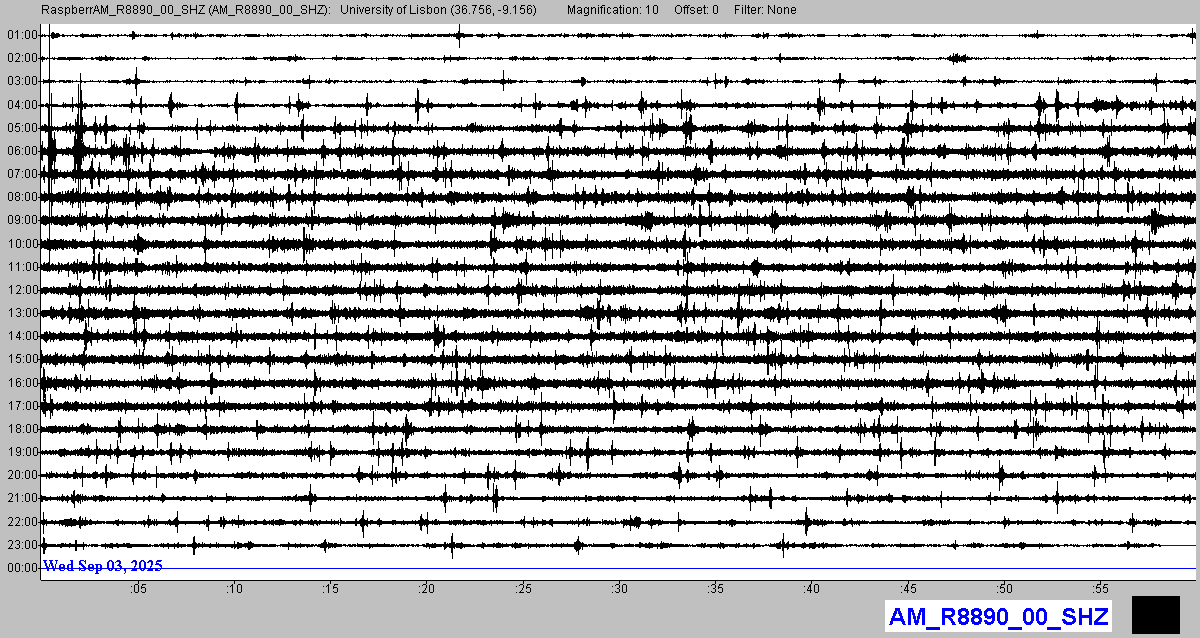The height and width of the screenshot is (638, 1200).
Task: Click the :30 minute axis marker
Action: [619, 589]
